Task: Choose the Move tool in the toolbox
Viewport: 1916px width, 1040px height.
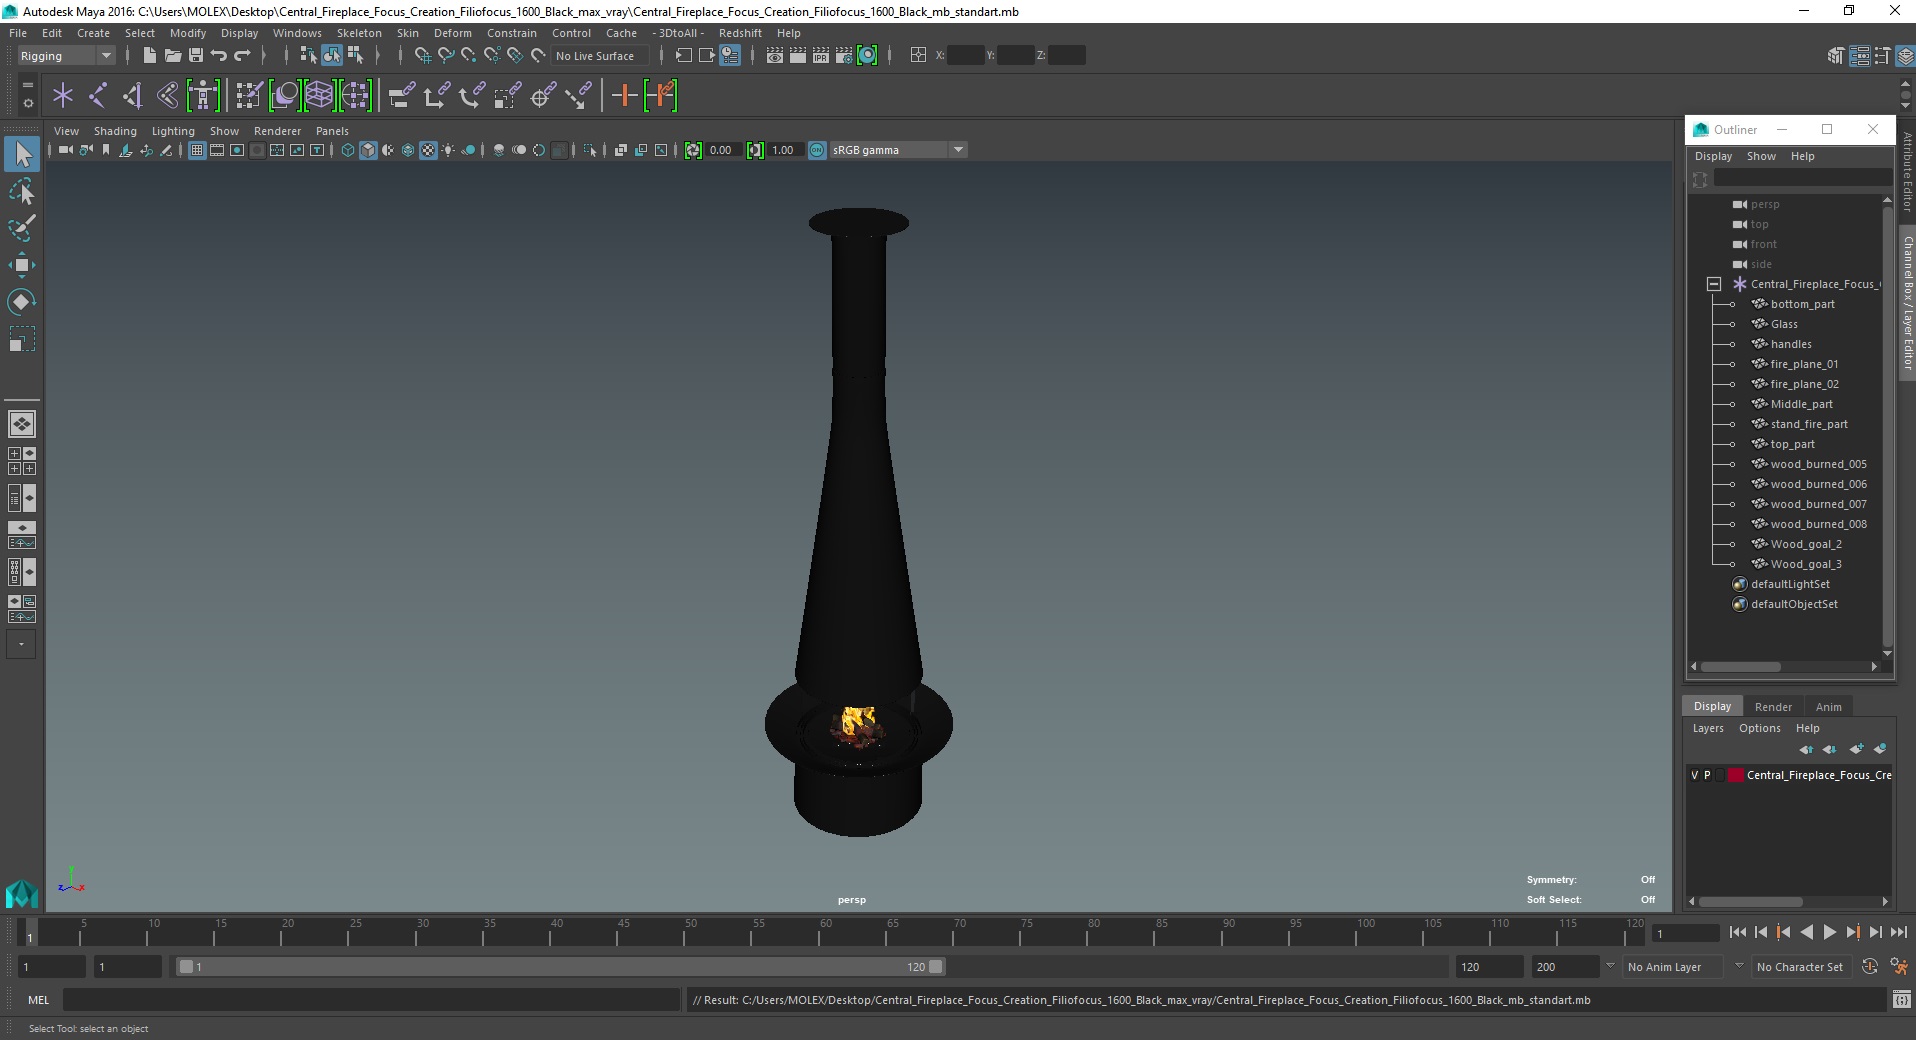Action: [x=22, y=265]
